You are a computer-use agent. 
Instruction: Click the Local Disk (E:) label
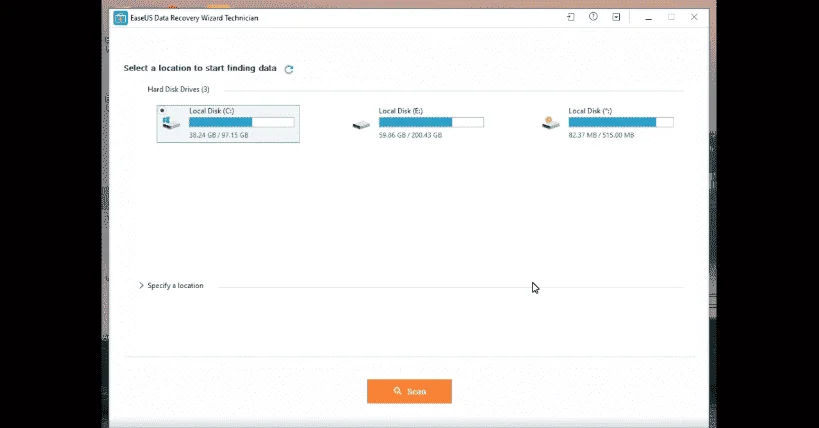401,111
